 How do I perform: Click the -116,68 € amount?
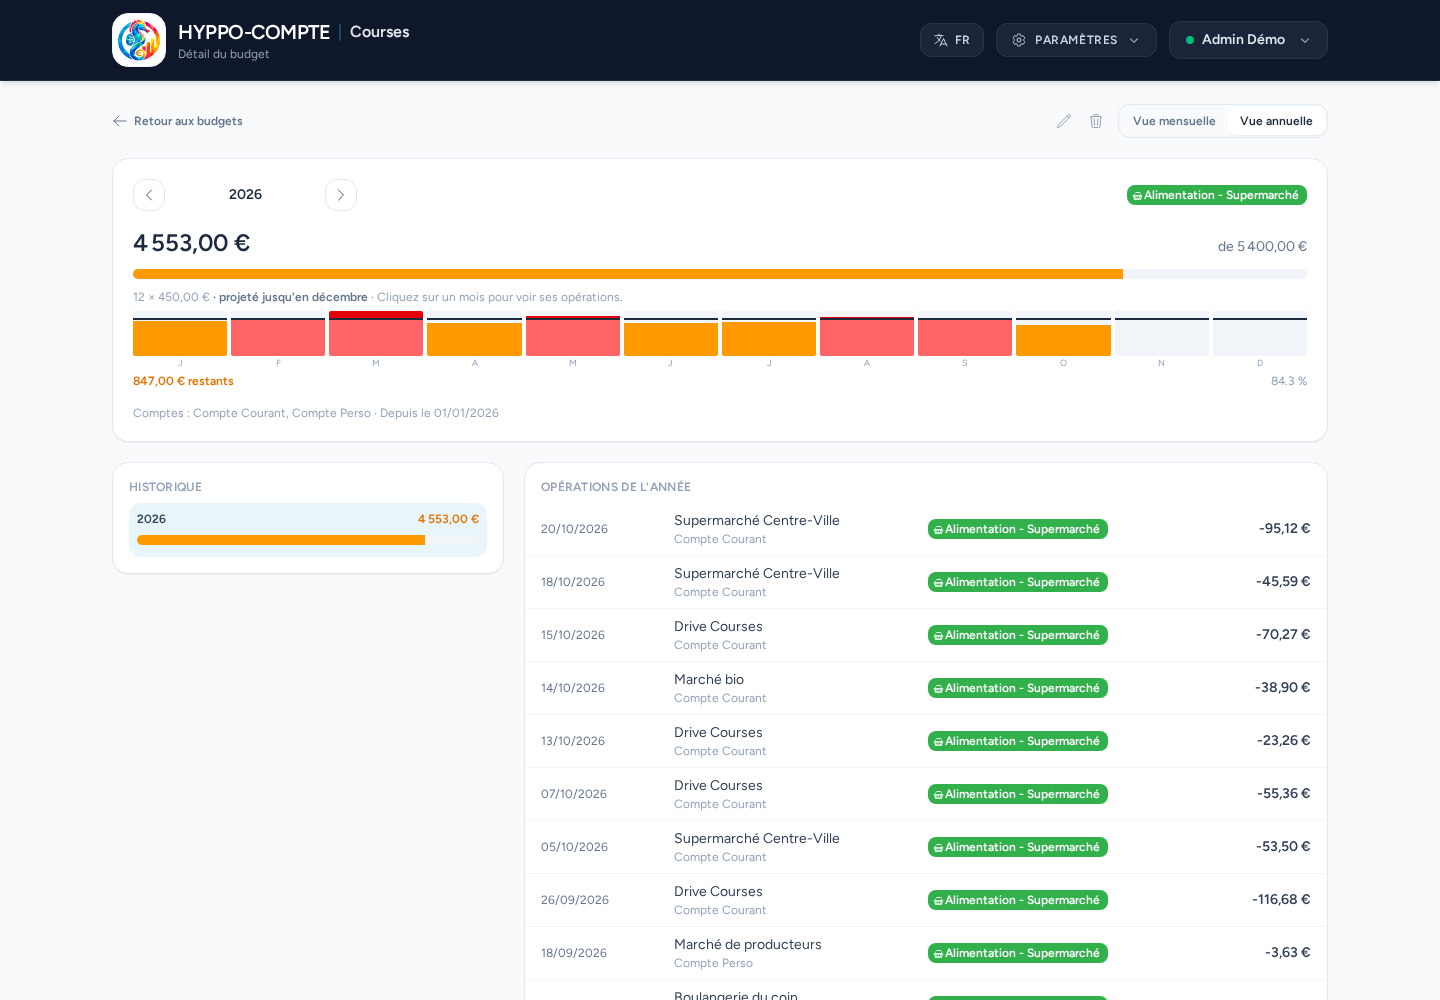pyautogui.click(x=1281, y=900)
